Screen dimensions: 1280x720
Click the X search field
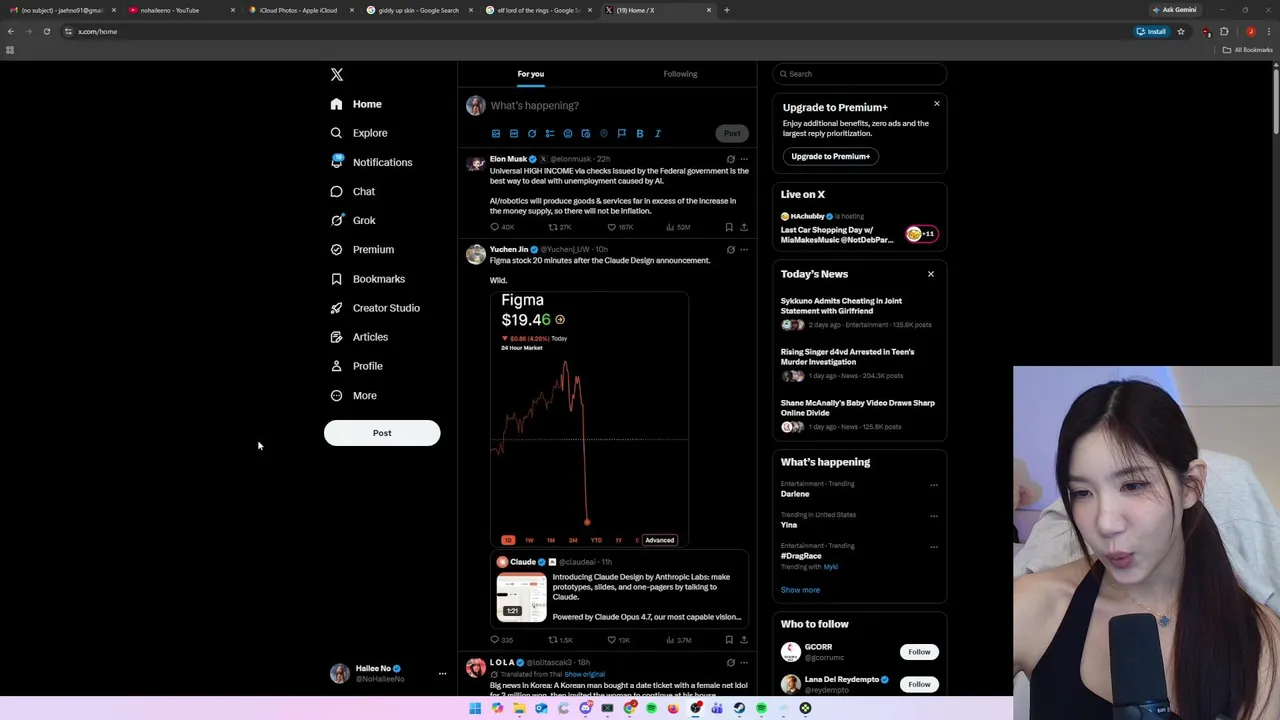click(859, 74)
